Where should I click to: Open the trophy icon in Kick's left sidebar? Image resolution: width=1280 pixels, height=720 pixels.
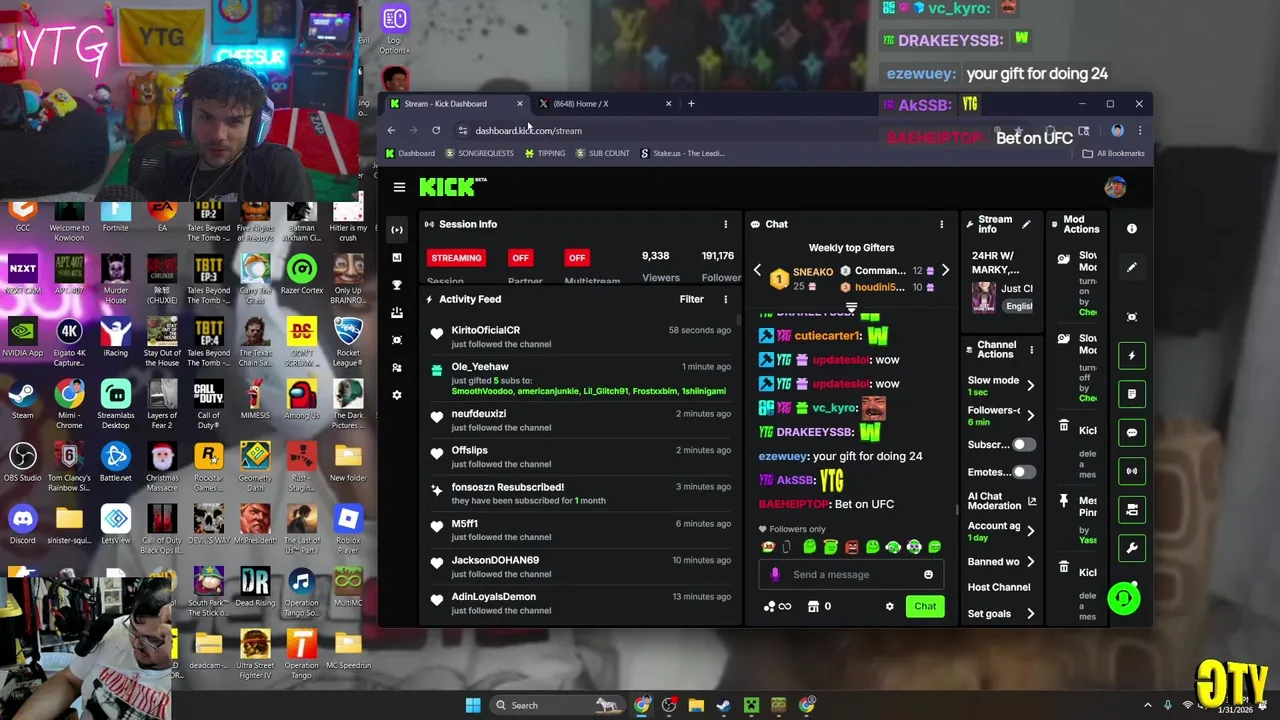tap(397, 285)
